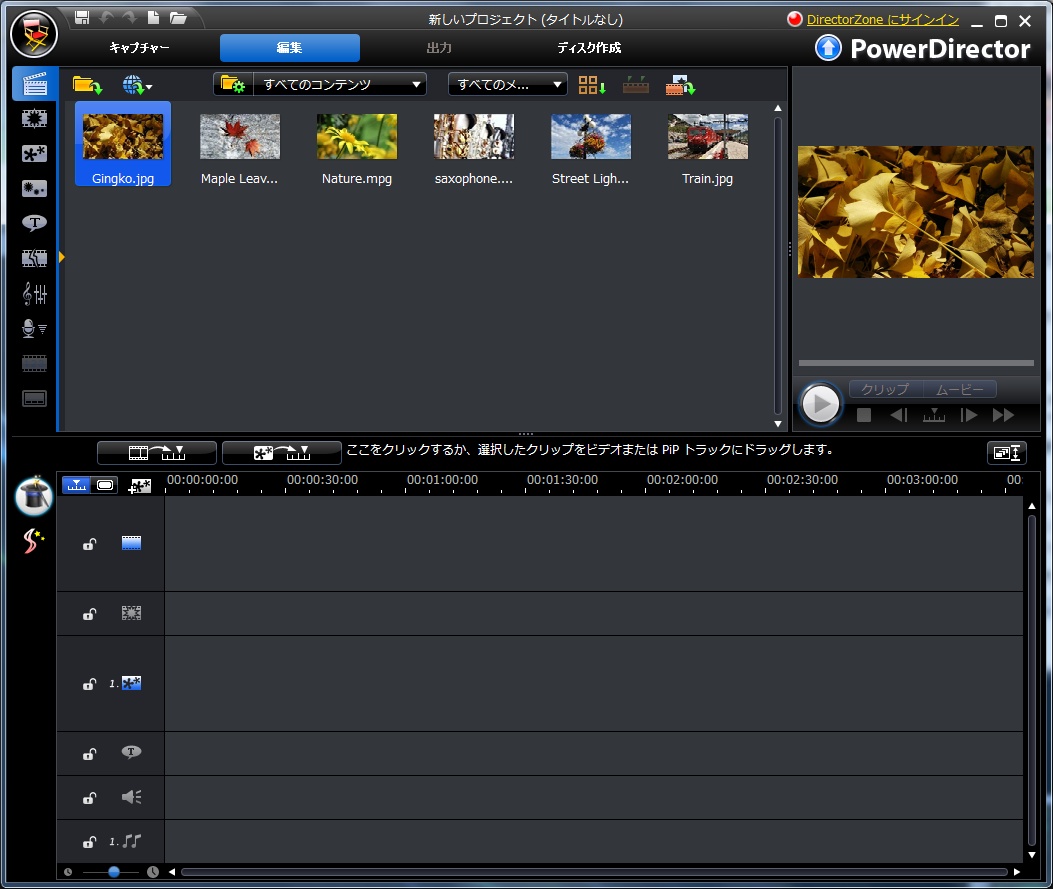Open the PiP Objects Room sidebar icon

tap(34, 154)
